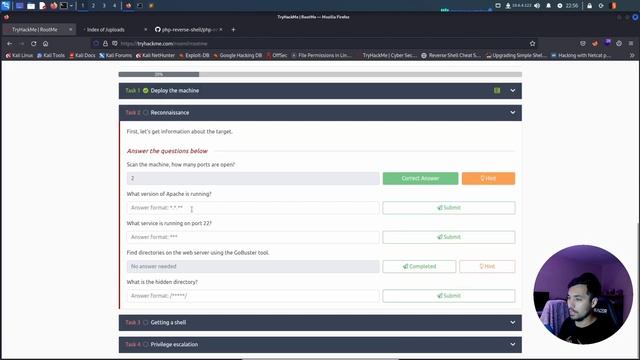
Task: Expand Task 4 Privilege escalation chevron
Action: (x=513, y=344)
